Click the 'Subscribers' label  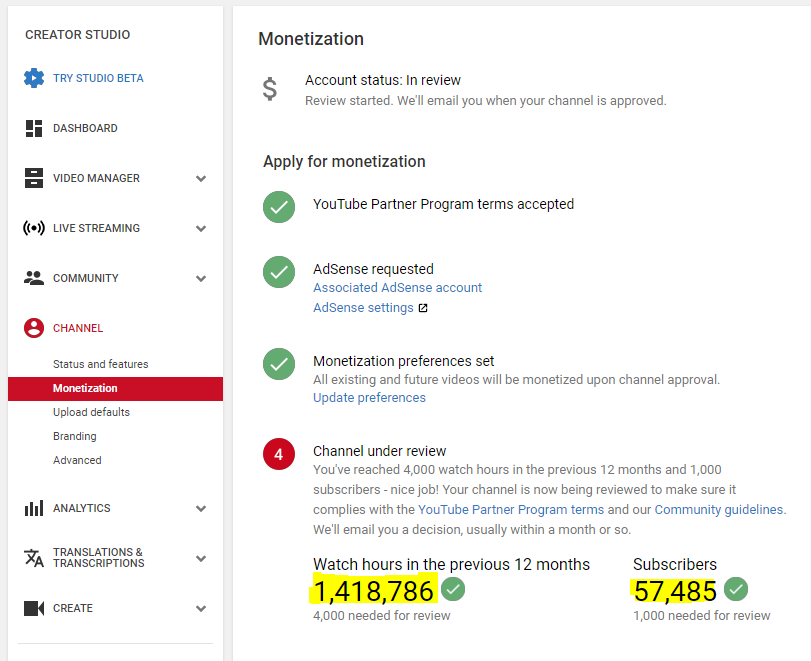674,564
